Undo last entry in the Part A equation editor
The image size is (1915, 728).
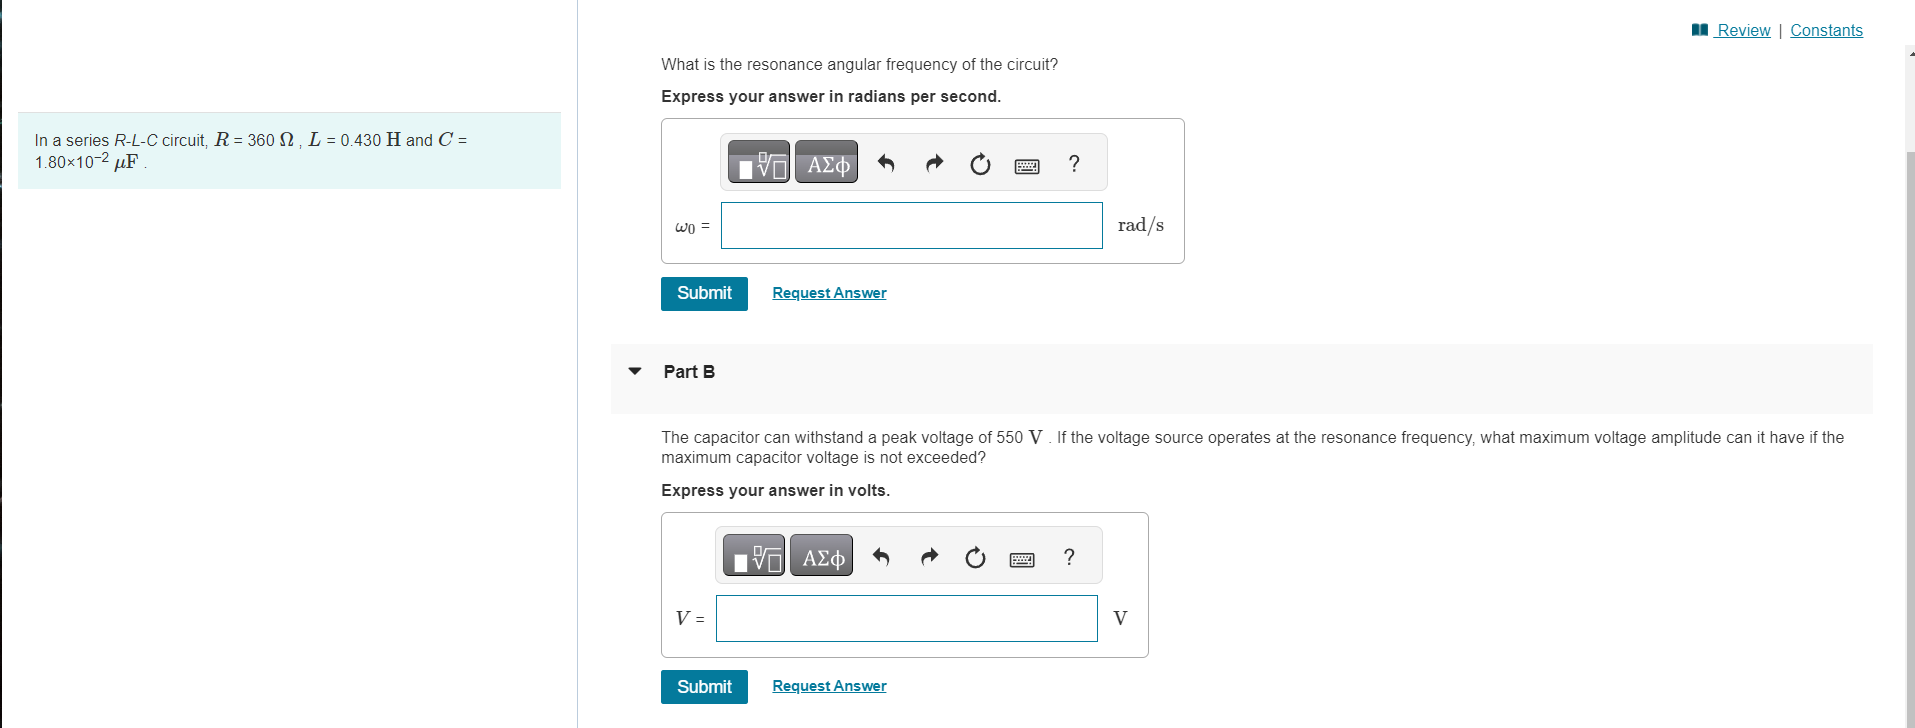pos(885,163)
